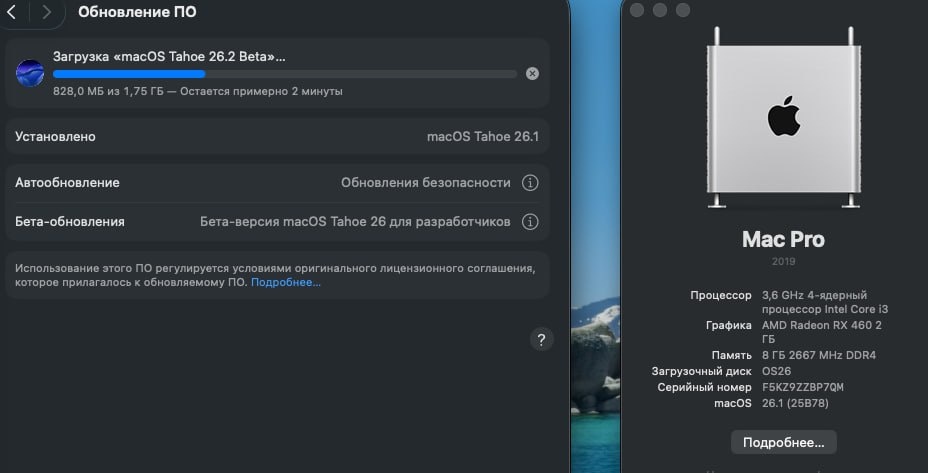
Task: Click the Автообновление label
Action: [x=67, y=183]
